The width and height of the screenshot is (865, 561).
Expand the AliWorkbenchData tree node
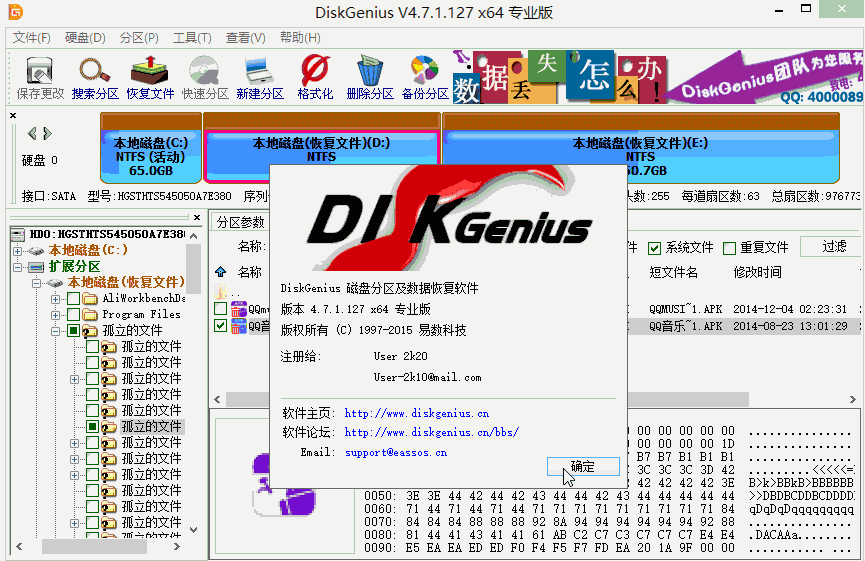tap(55, 300)
